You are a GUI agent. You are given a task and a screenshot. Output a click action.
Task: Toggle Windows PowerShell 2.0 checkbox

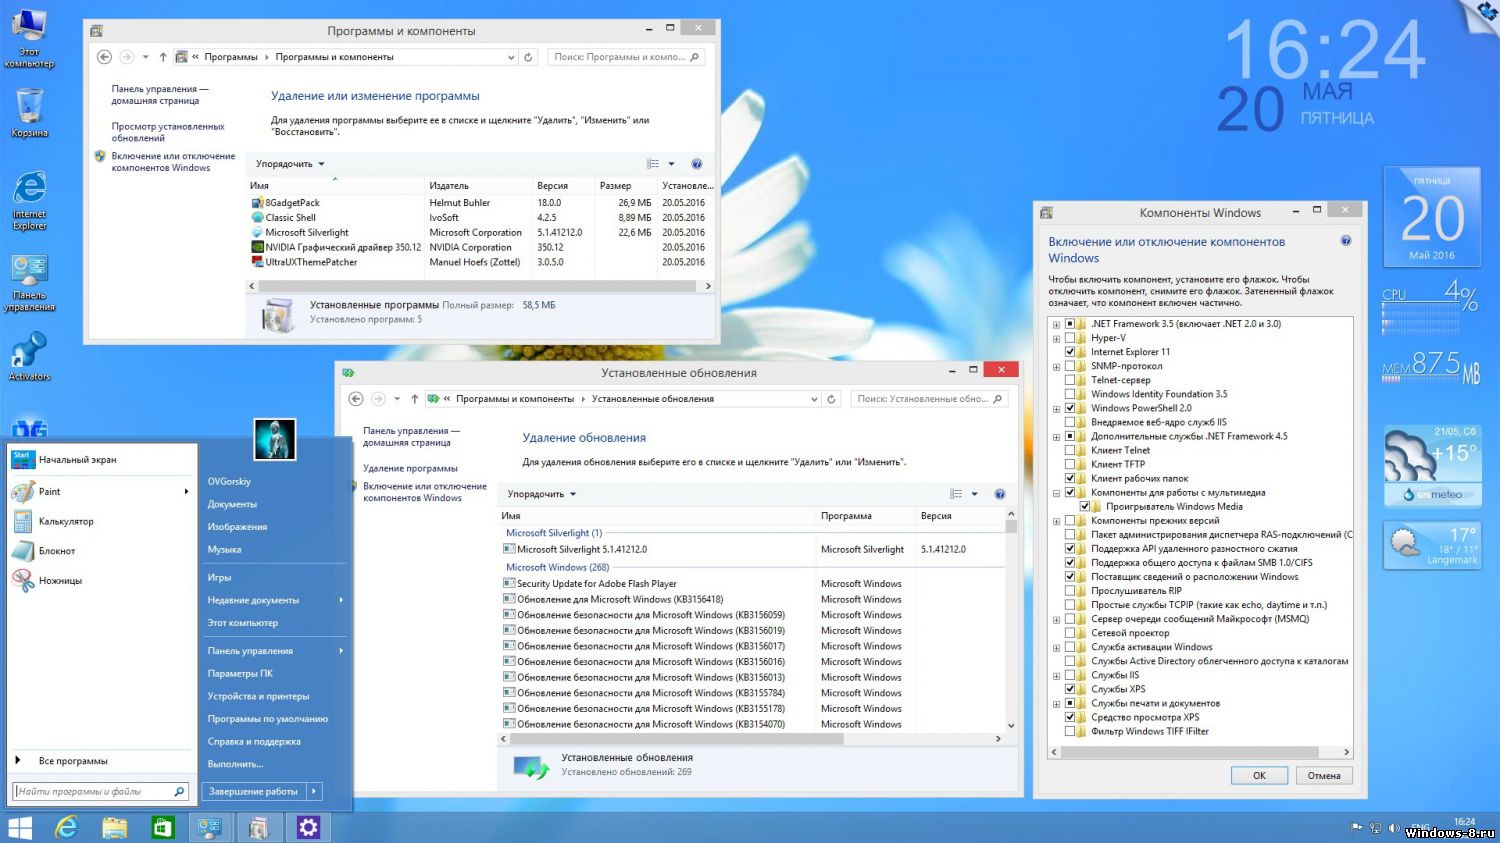(1070, 408)
